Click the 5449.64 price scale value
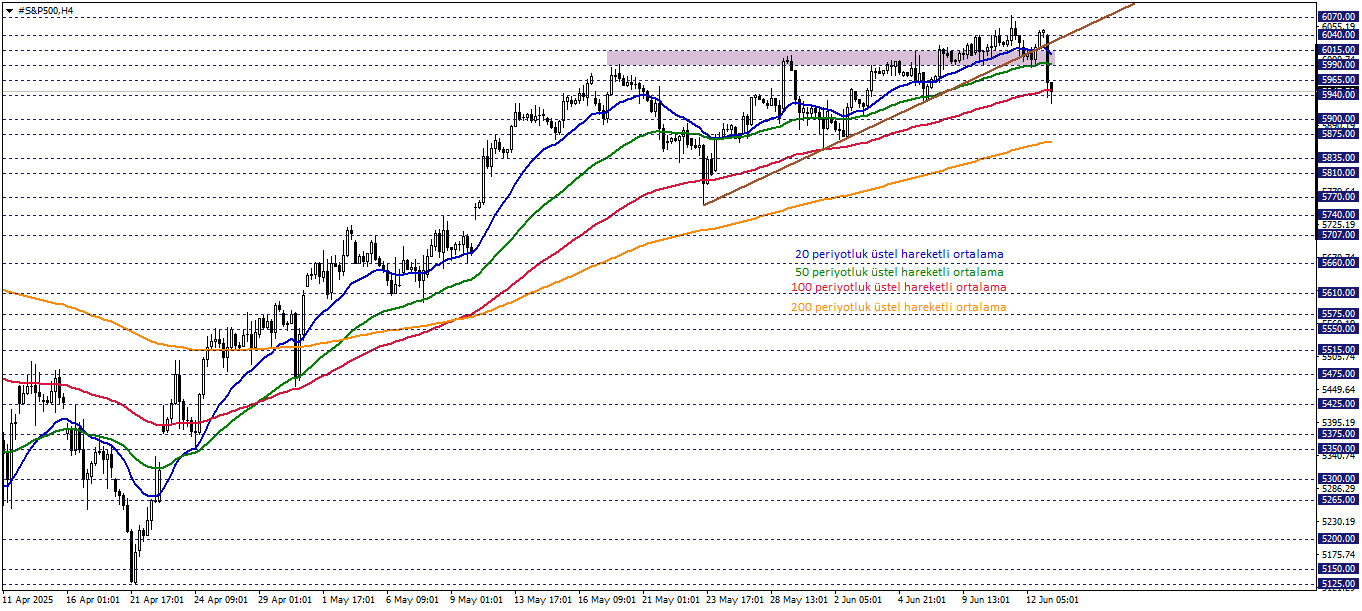The height and width of the screenshot is (611, 1362). click(x=1338, y=389)
